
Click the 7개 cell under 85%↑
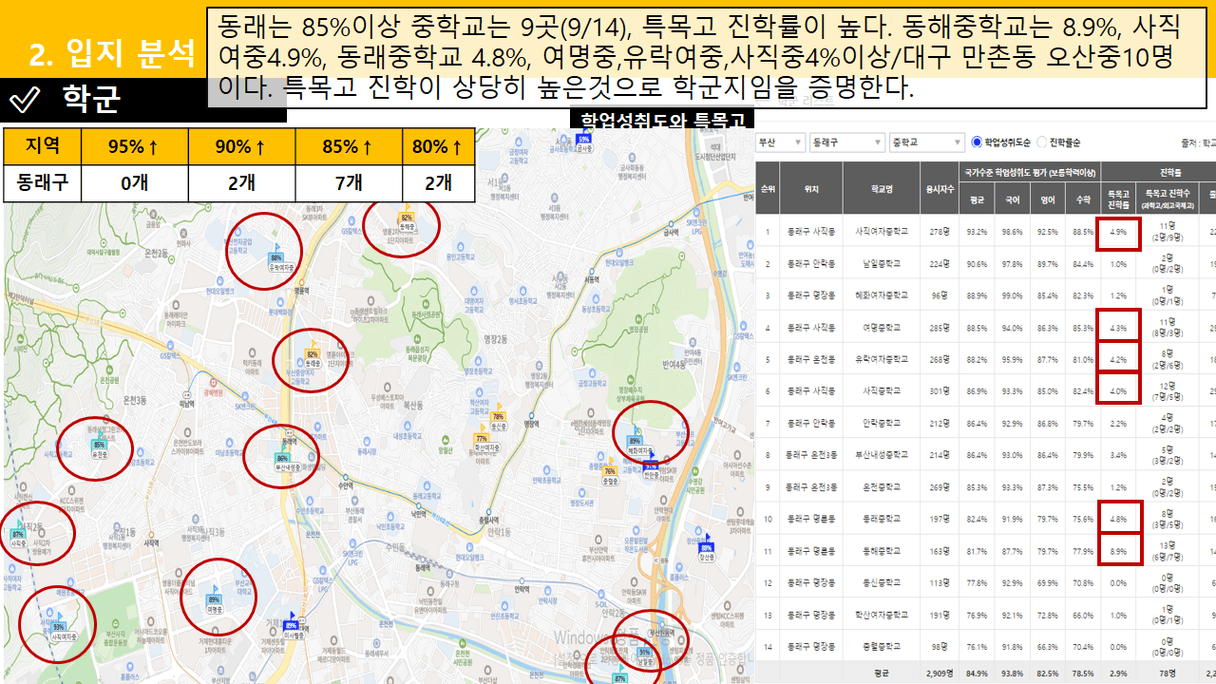tap(349, 182)
